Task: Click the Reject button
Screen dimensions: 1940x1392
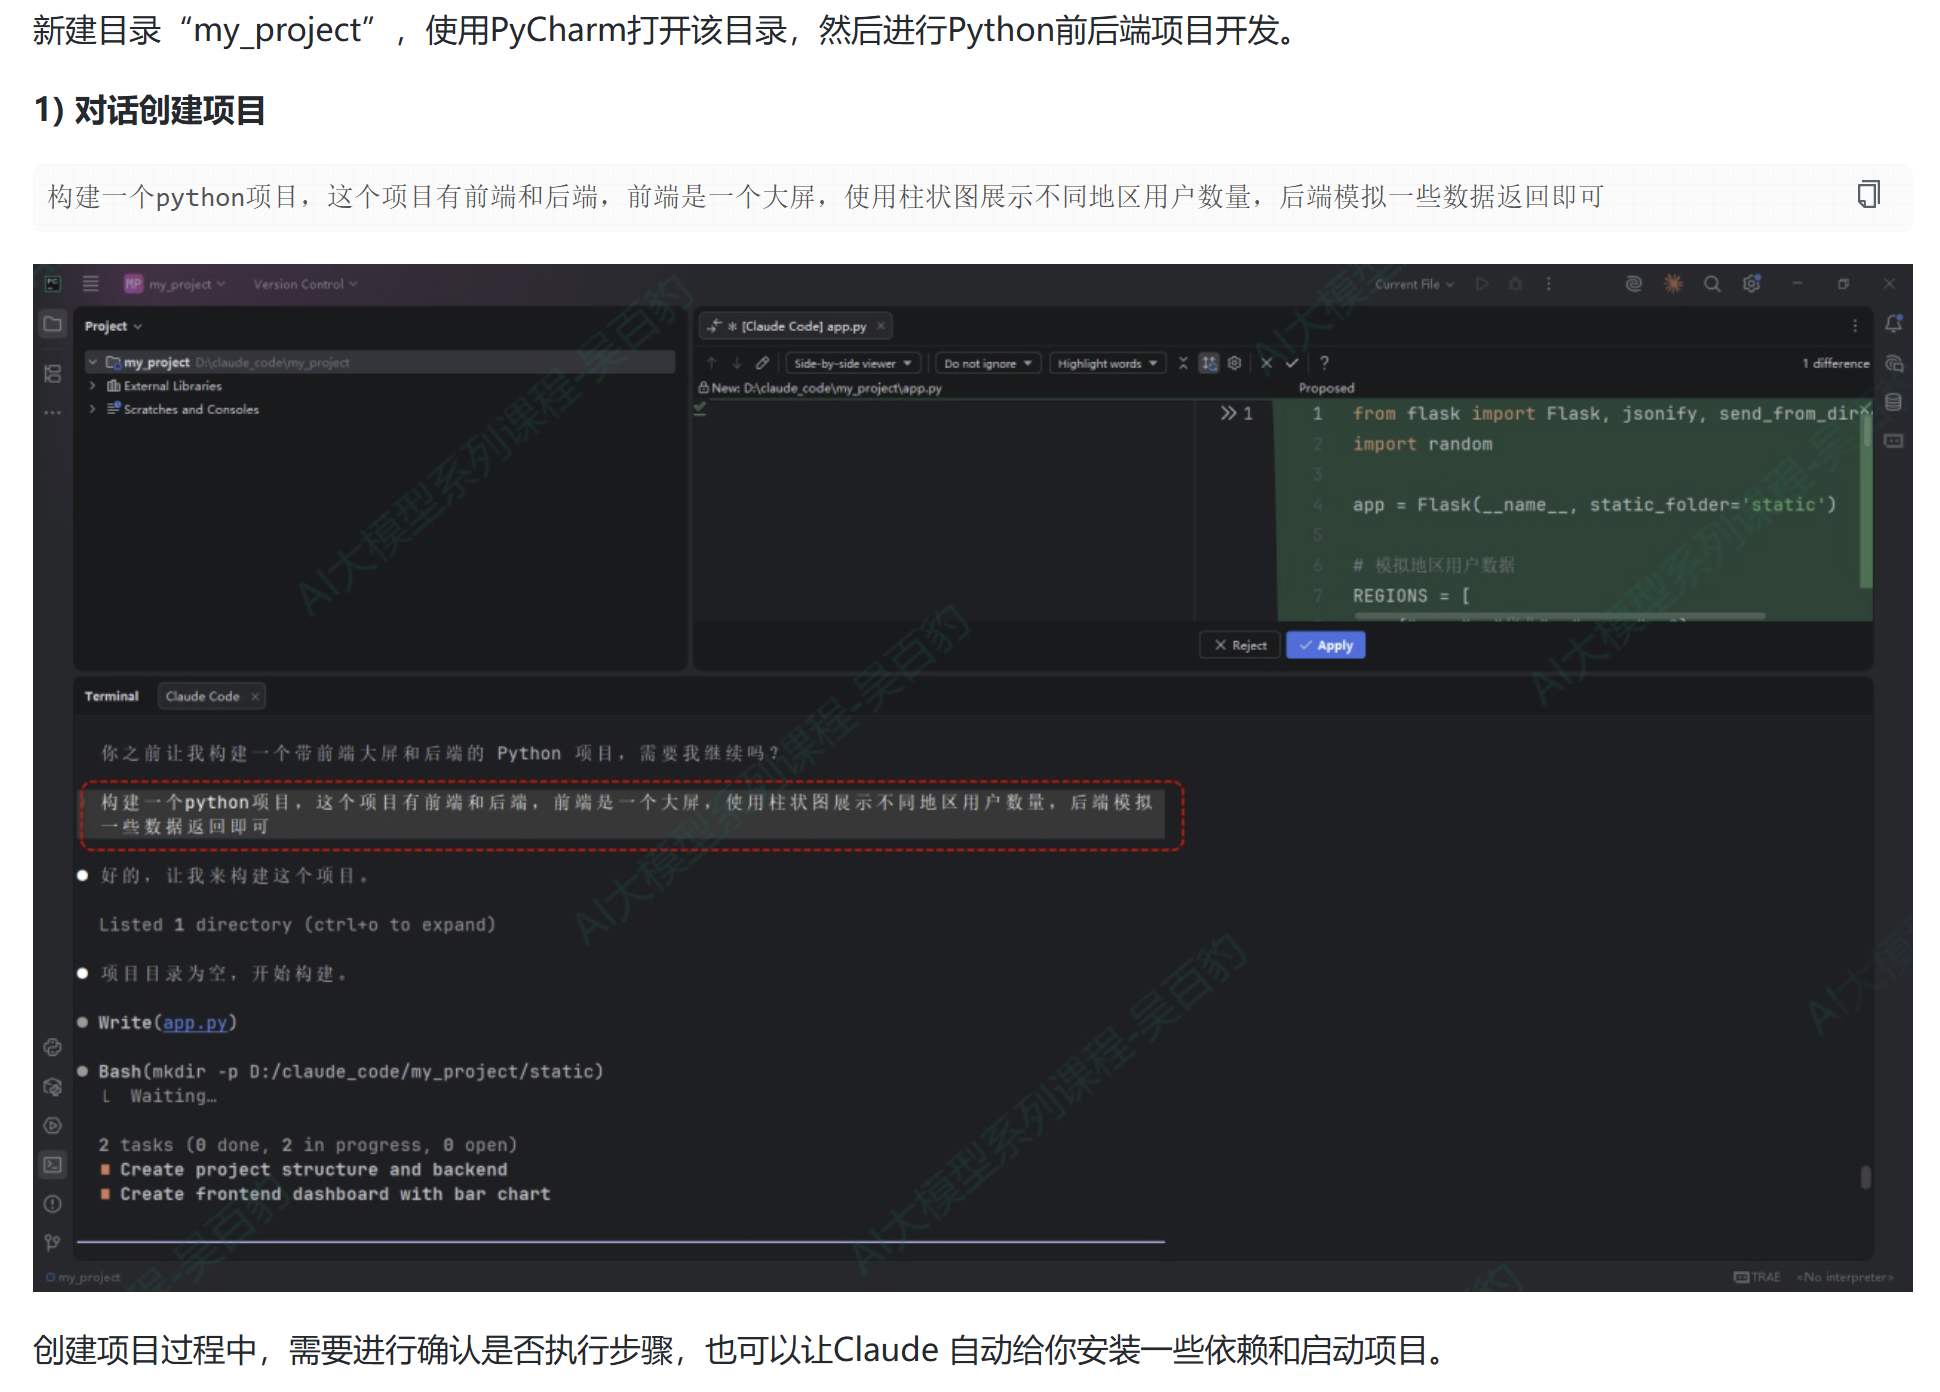Action: [1240, 645]
